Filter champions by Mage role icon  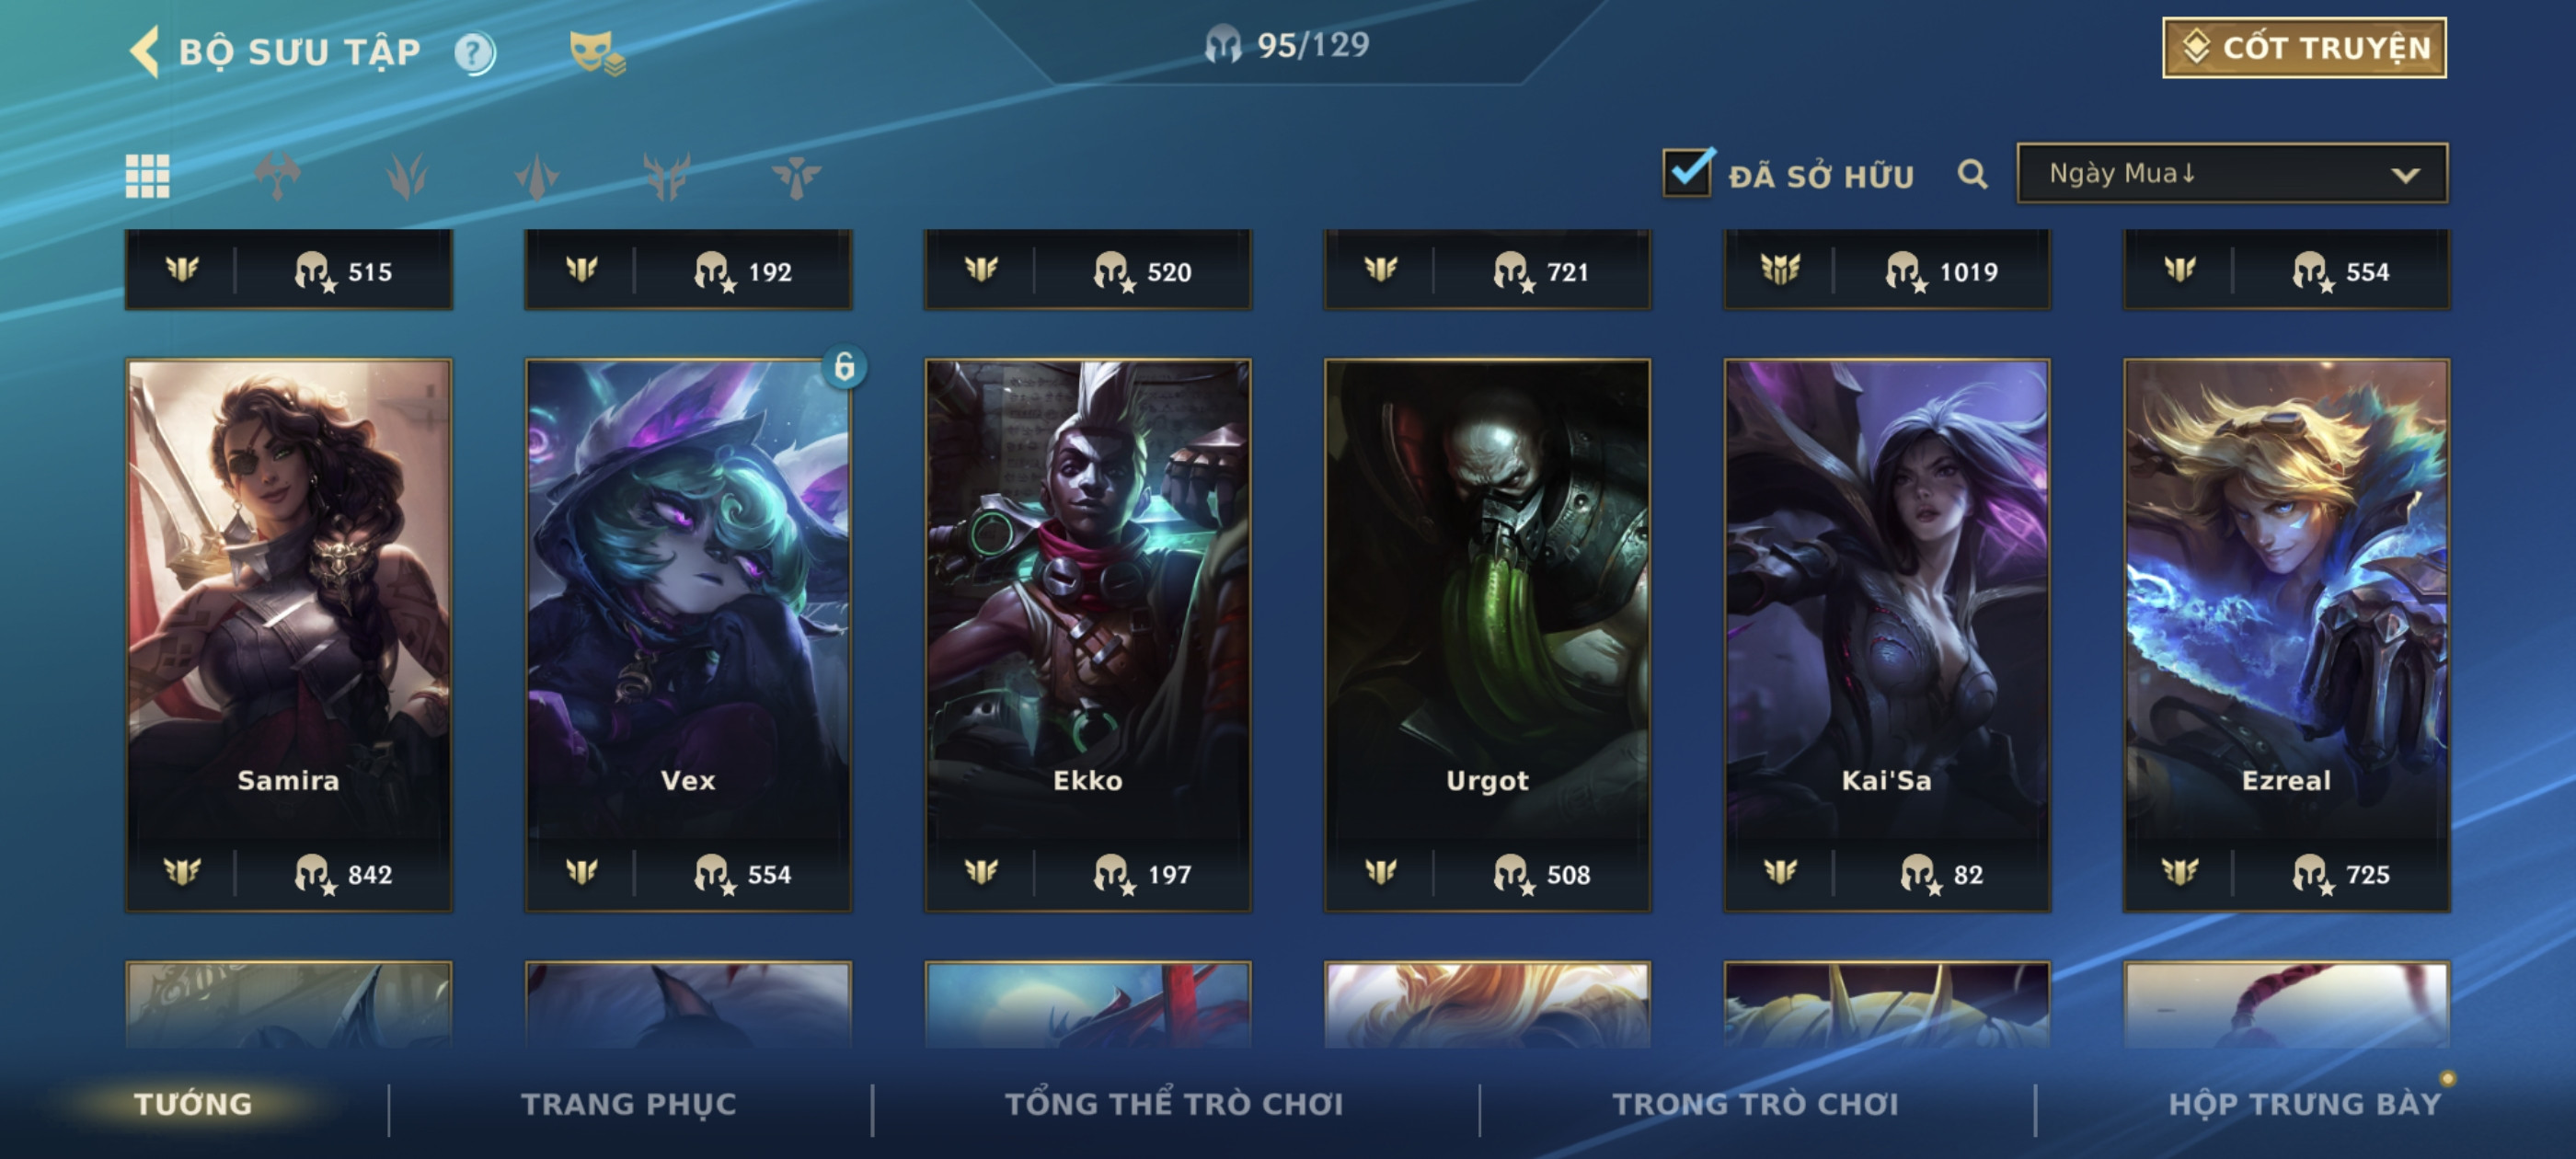(x=407, y=177)
